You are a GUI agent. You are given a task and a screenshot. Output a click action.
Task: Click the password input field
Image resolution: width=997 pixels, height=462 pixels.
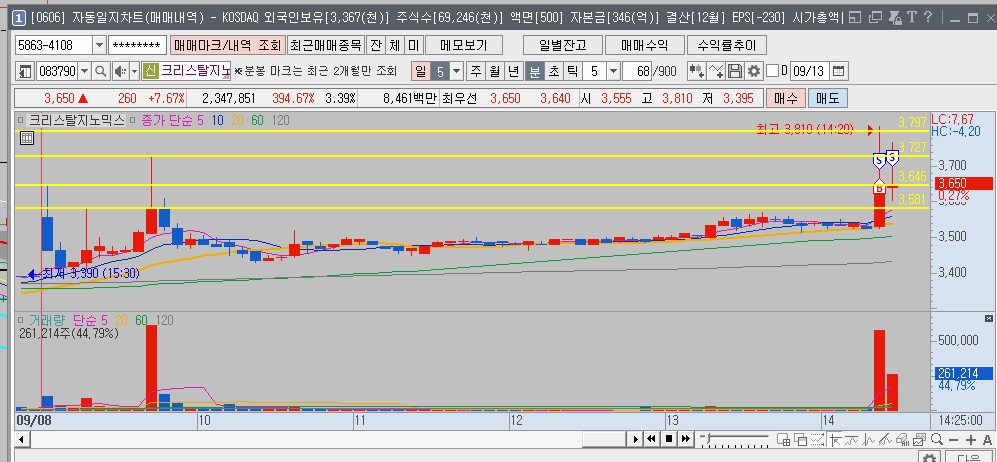click(x=137, y=45)
